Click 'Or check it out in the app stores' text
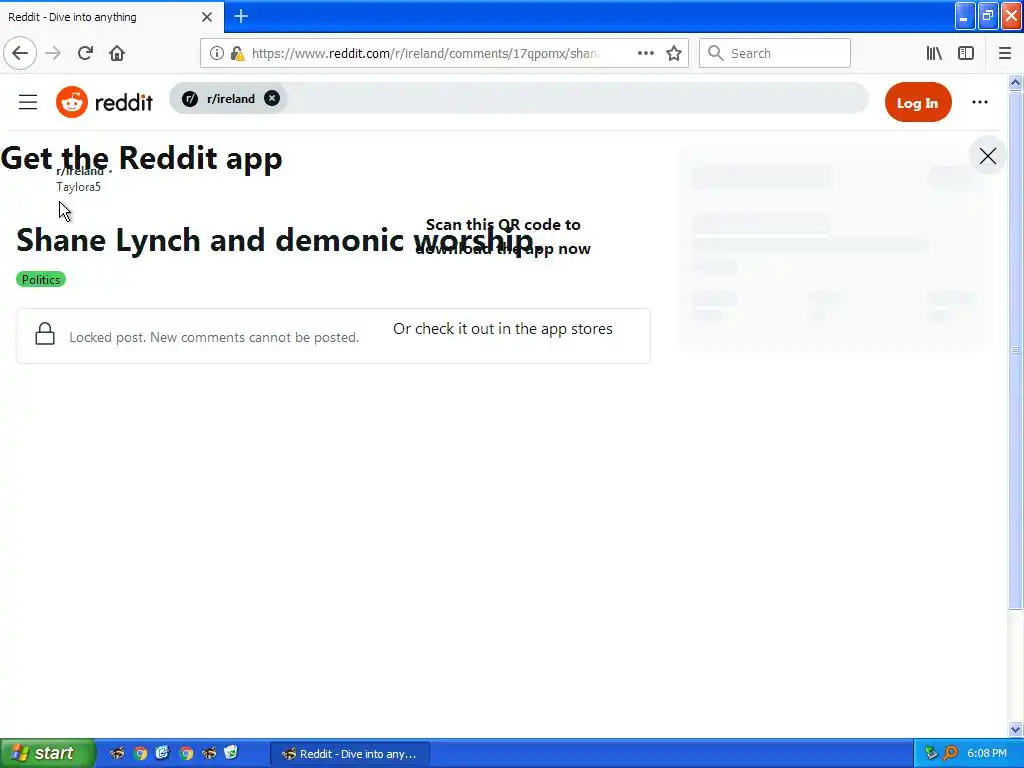The height and width of the screenshot is (768, 1024). coord(503,329)
